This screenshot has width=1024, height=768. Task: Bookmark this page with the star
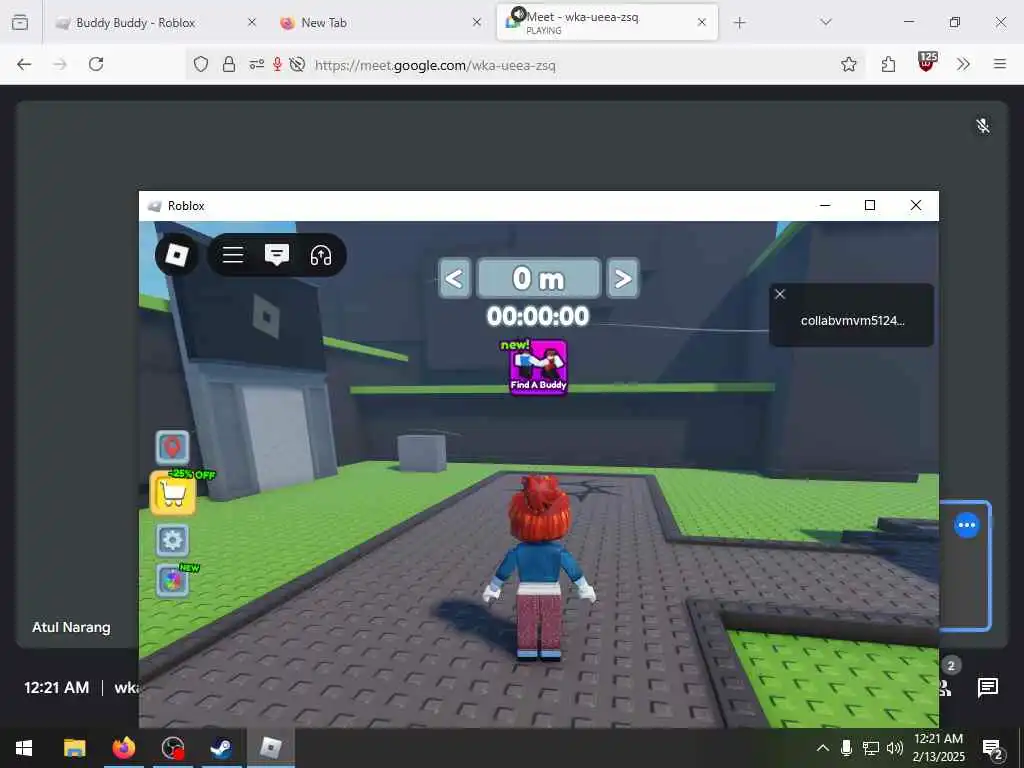tap(848, 64)
